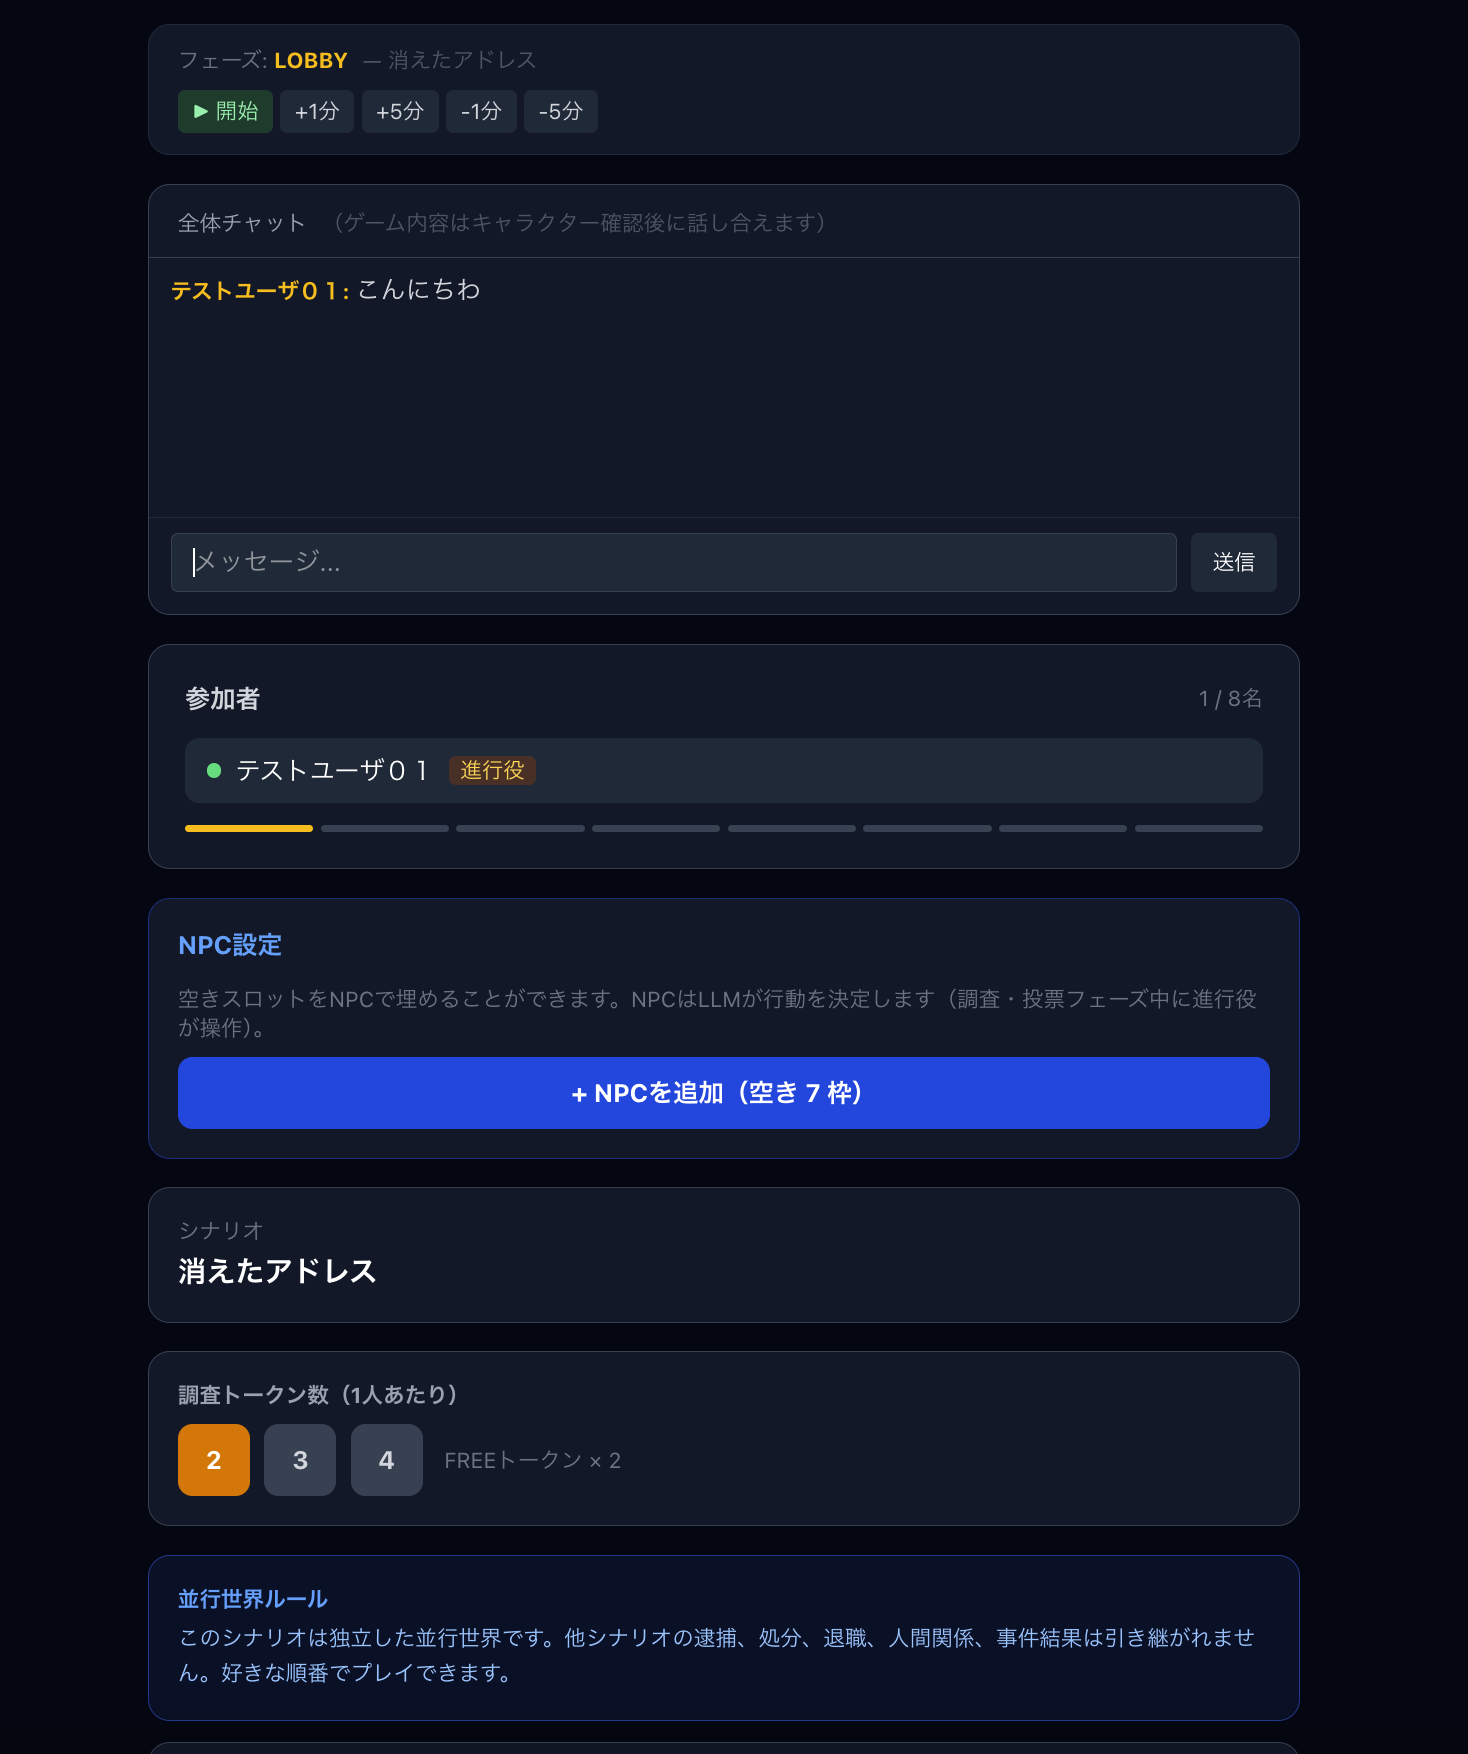Click the filled yellow participant slot bar
The image size is (1468, 1754).
click(x=249, y=828)
